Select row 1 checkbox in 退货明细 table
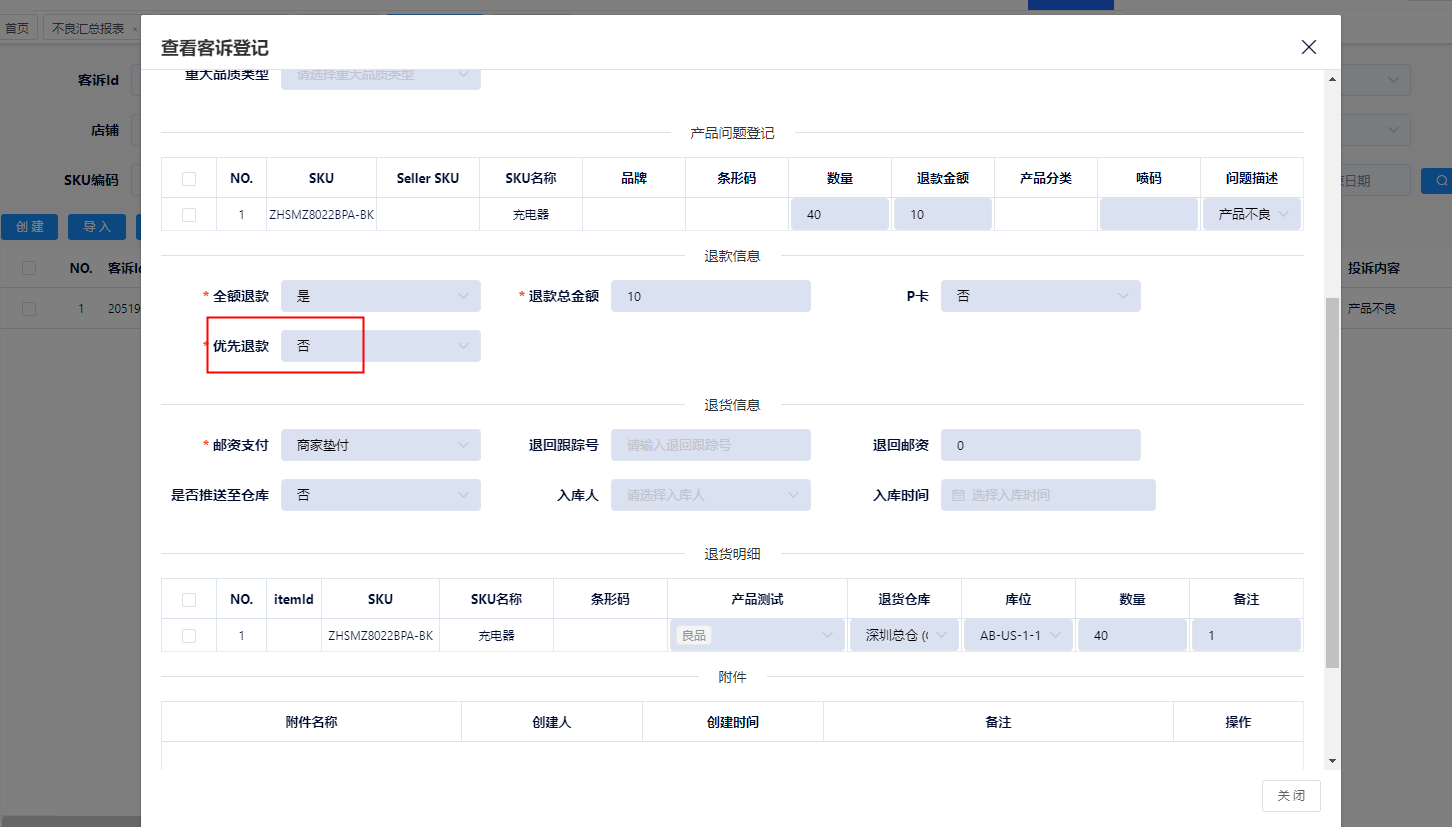This screenshot has width=1452, height=827. pos(189,636)
